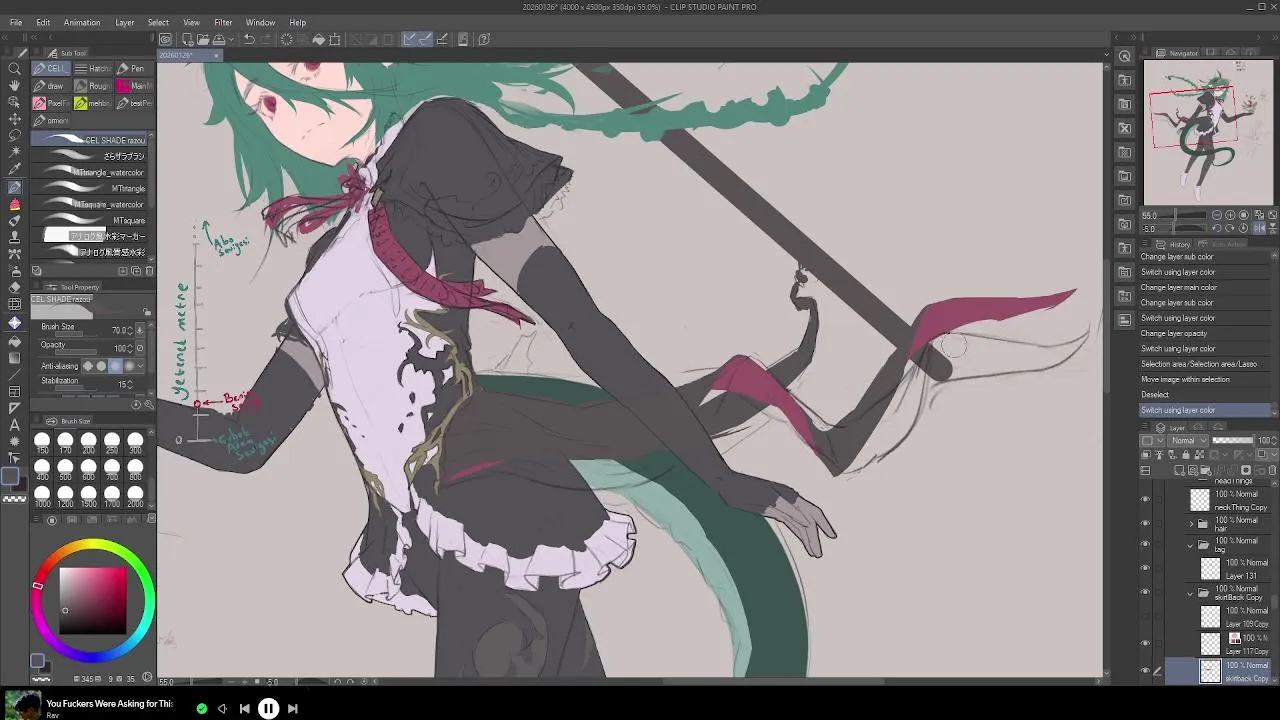Select the Eyedropper tool

15,170
